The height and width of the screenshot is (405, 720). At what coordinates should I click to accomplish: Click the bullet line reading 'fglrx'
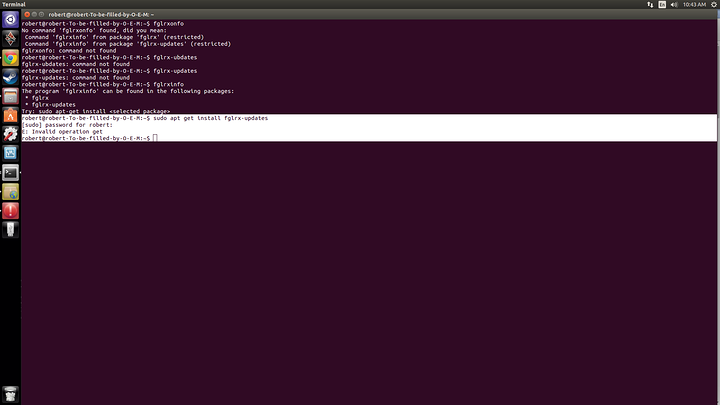click(37, 98)
